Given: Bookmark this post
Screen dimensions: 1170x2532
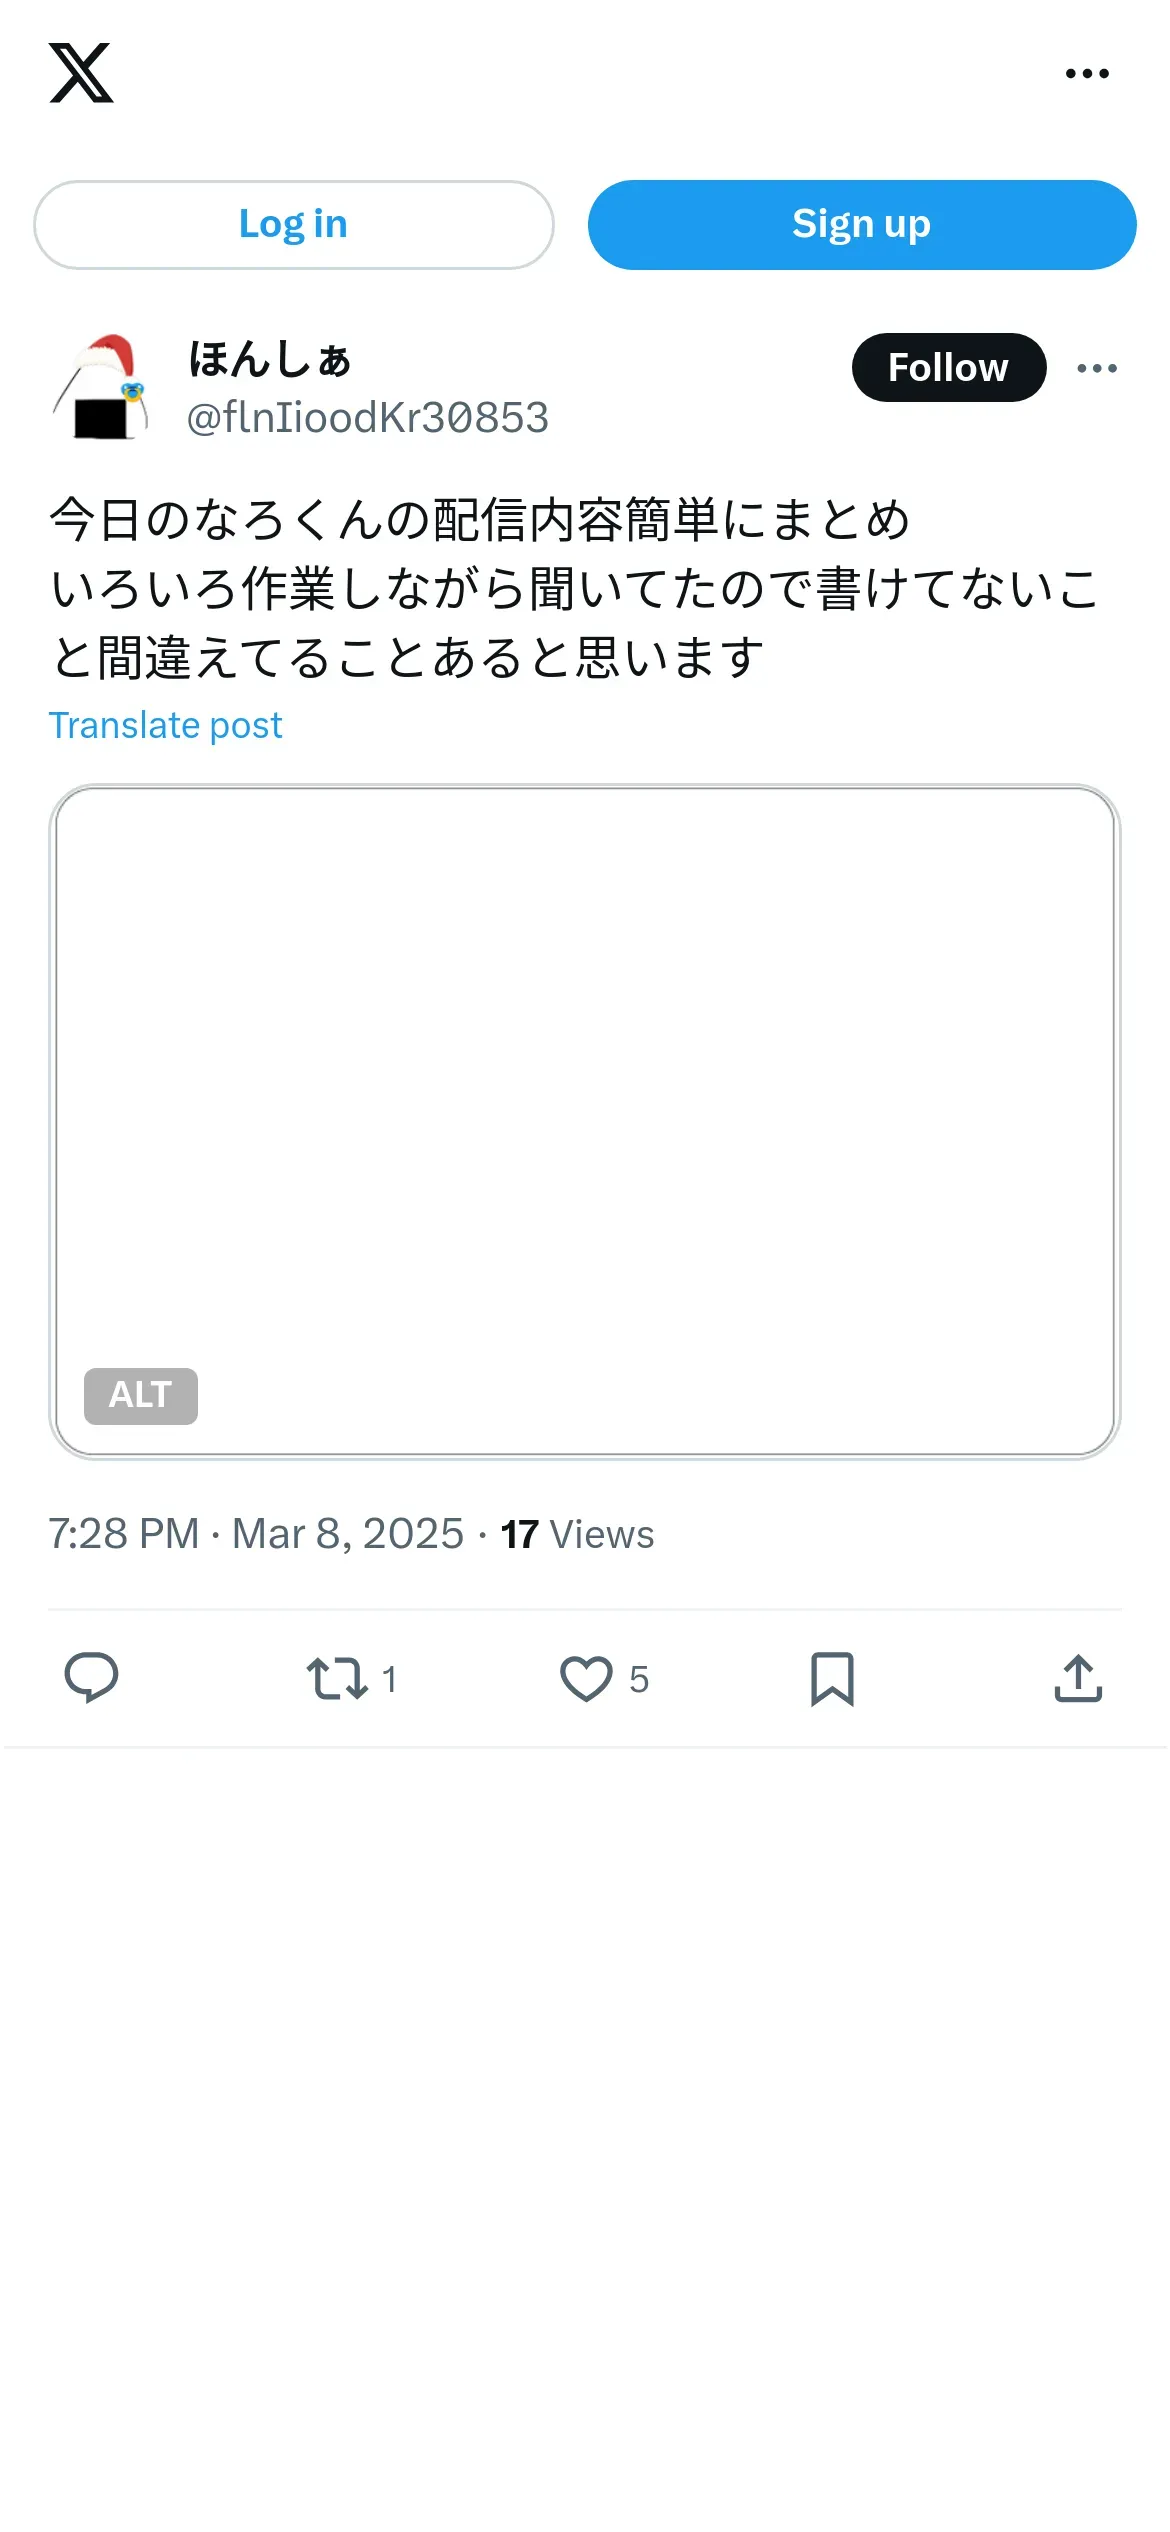Looking at the screenshot, I should (x=832, y=1678).
